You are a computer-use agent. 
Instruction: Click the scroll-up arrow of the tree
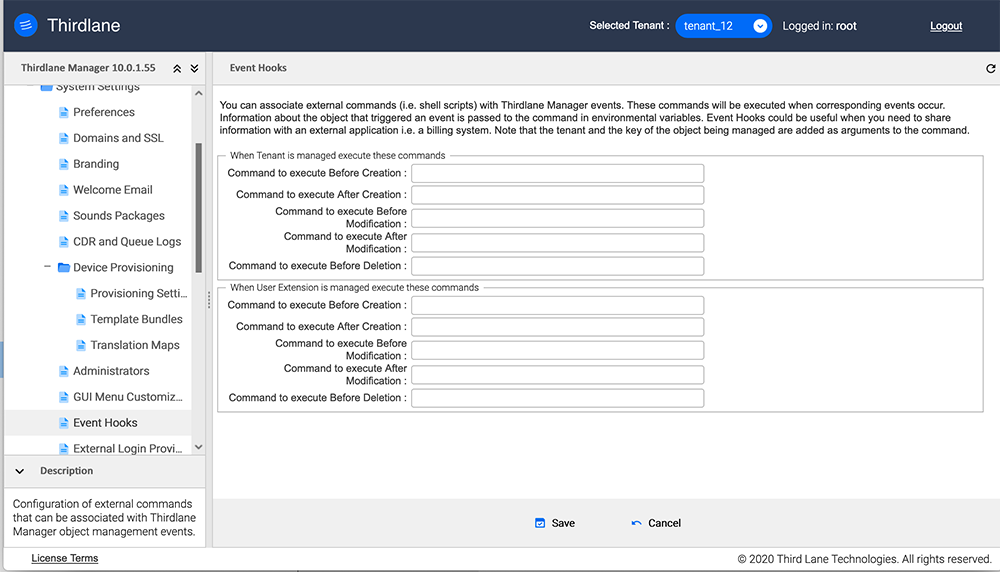click(198, 93)
